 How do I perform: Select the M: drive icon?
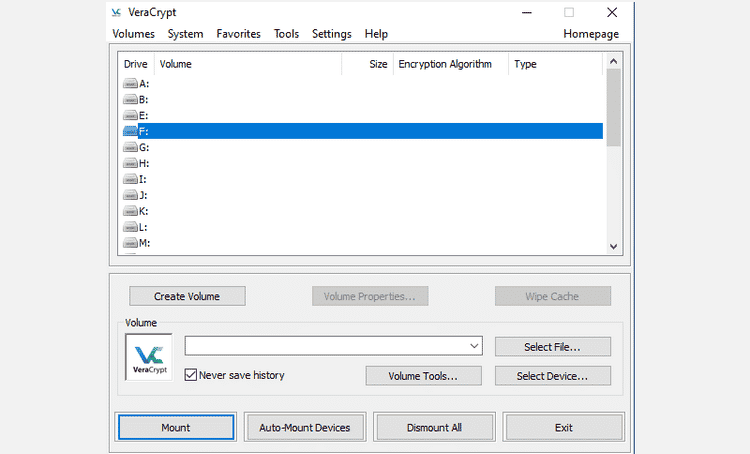(130, 243)
